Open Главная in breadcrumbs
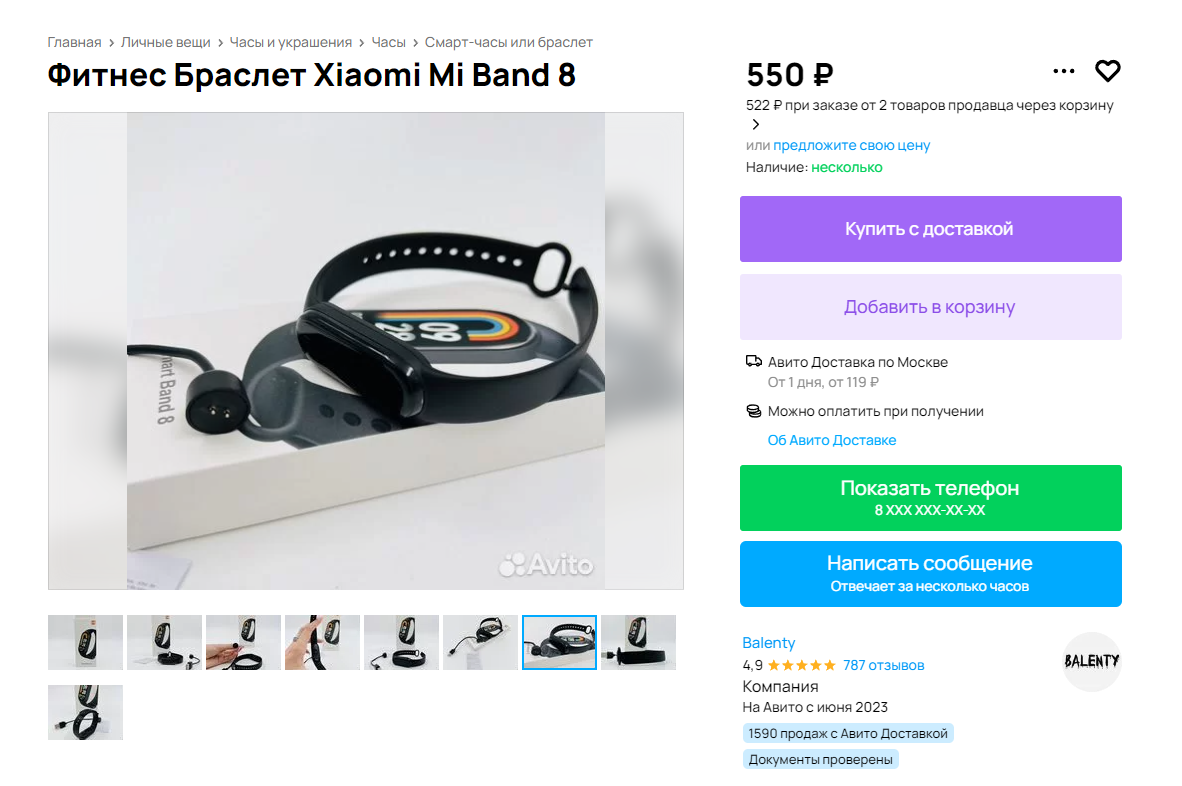This screenshot has height=786, width=1182. click(74, 42)
